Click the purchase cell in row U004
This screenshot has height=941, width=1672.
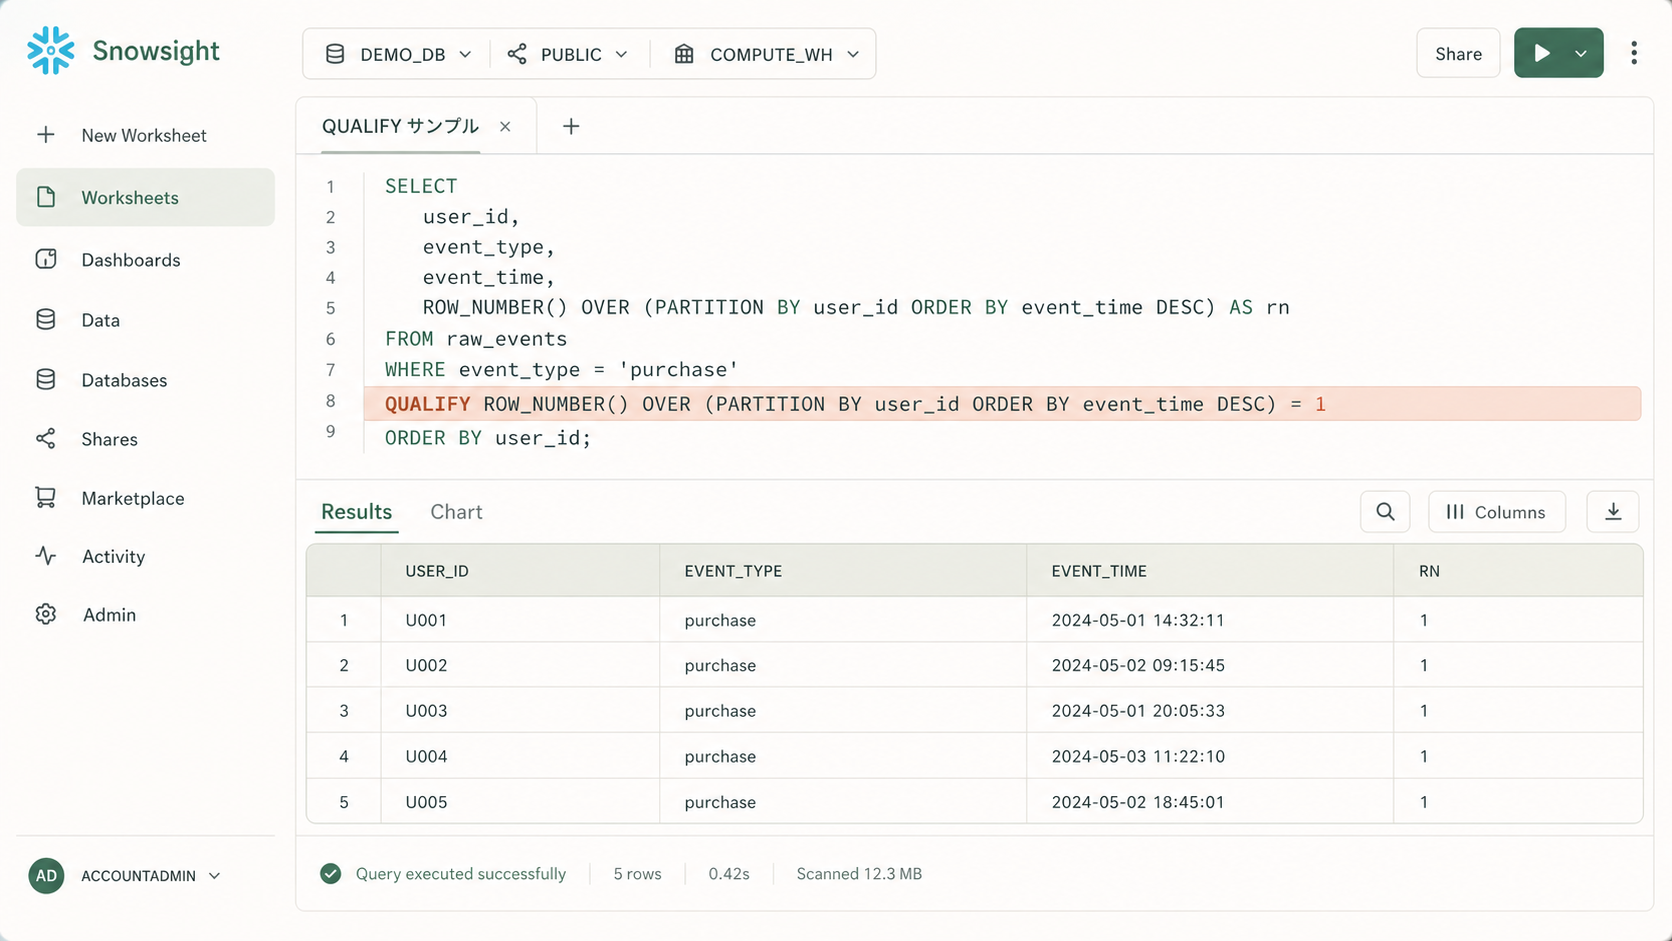point(843,756)
